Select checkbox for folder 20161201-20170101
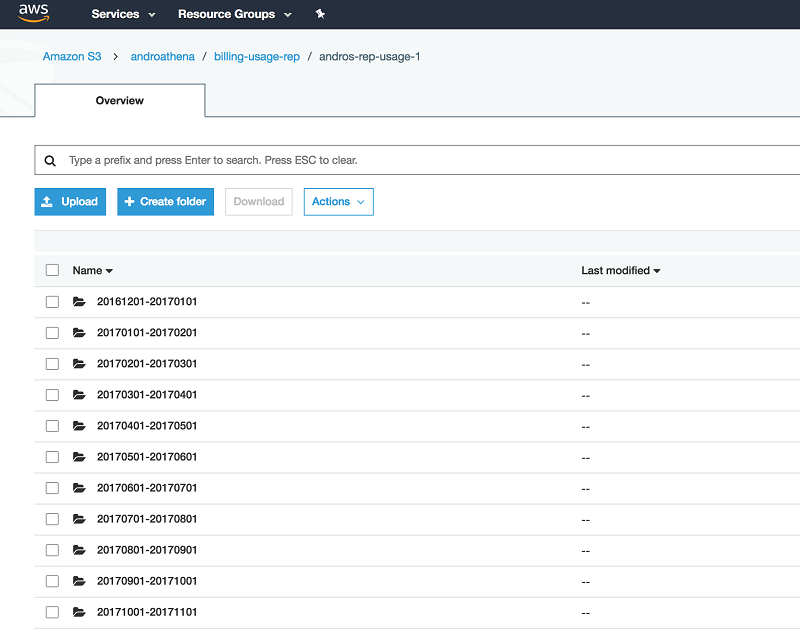 tap(52, 302)
